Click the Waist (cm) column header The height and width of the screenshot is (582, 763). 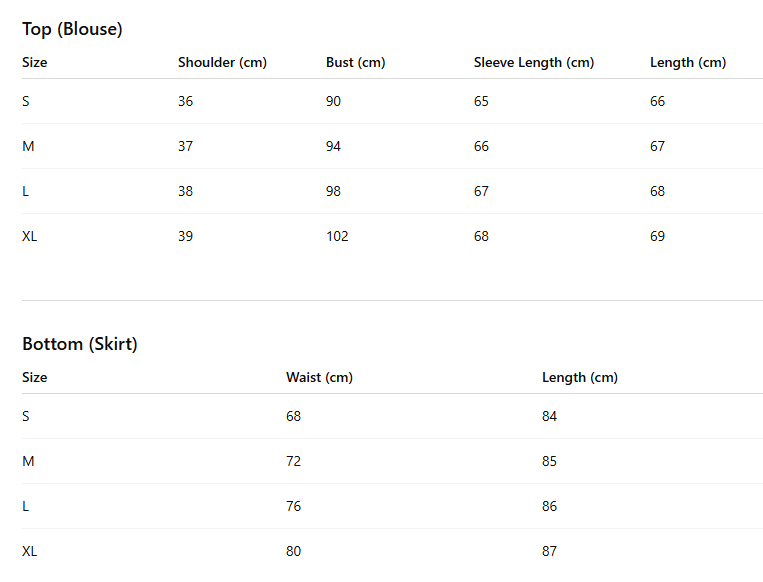[319, 377]
